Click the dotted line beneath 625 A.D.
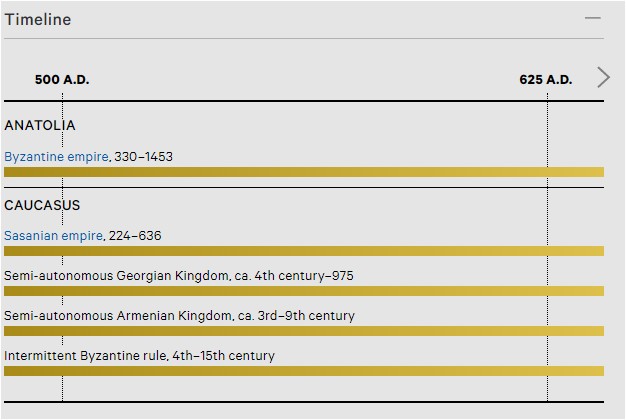Viewport: 626px width, 420px height. [547, 248]
